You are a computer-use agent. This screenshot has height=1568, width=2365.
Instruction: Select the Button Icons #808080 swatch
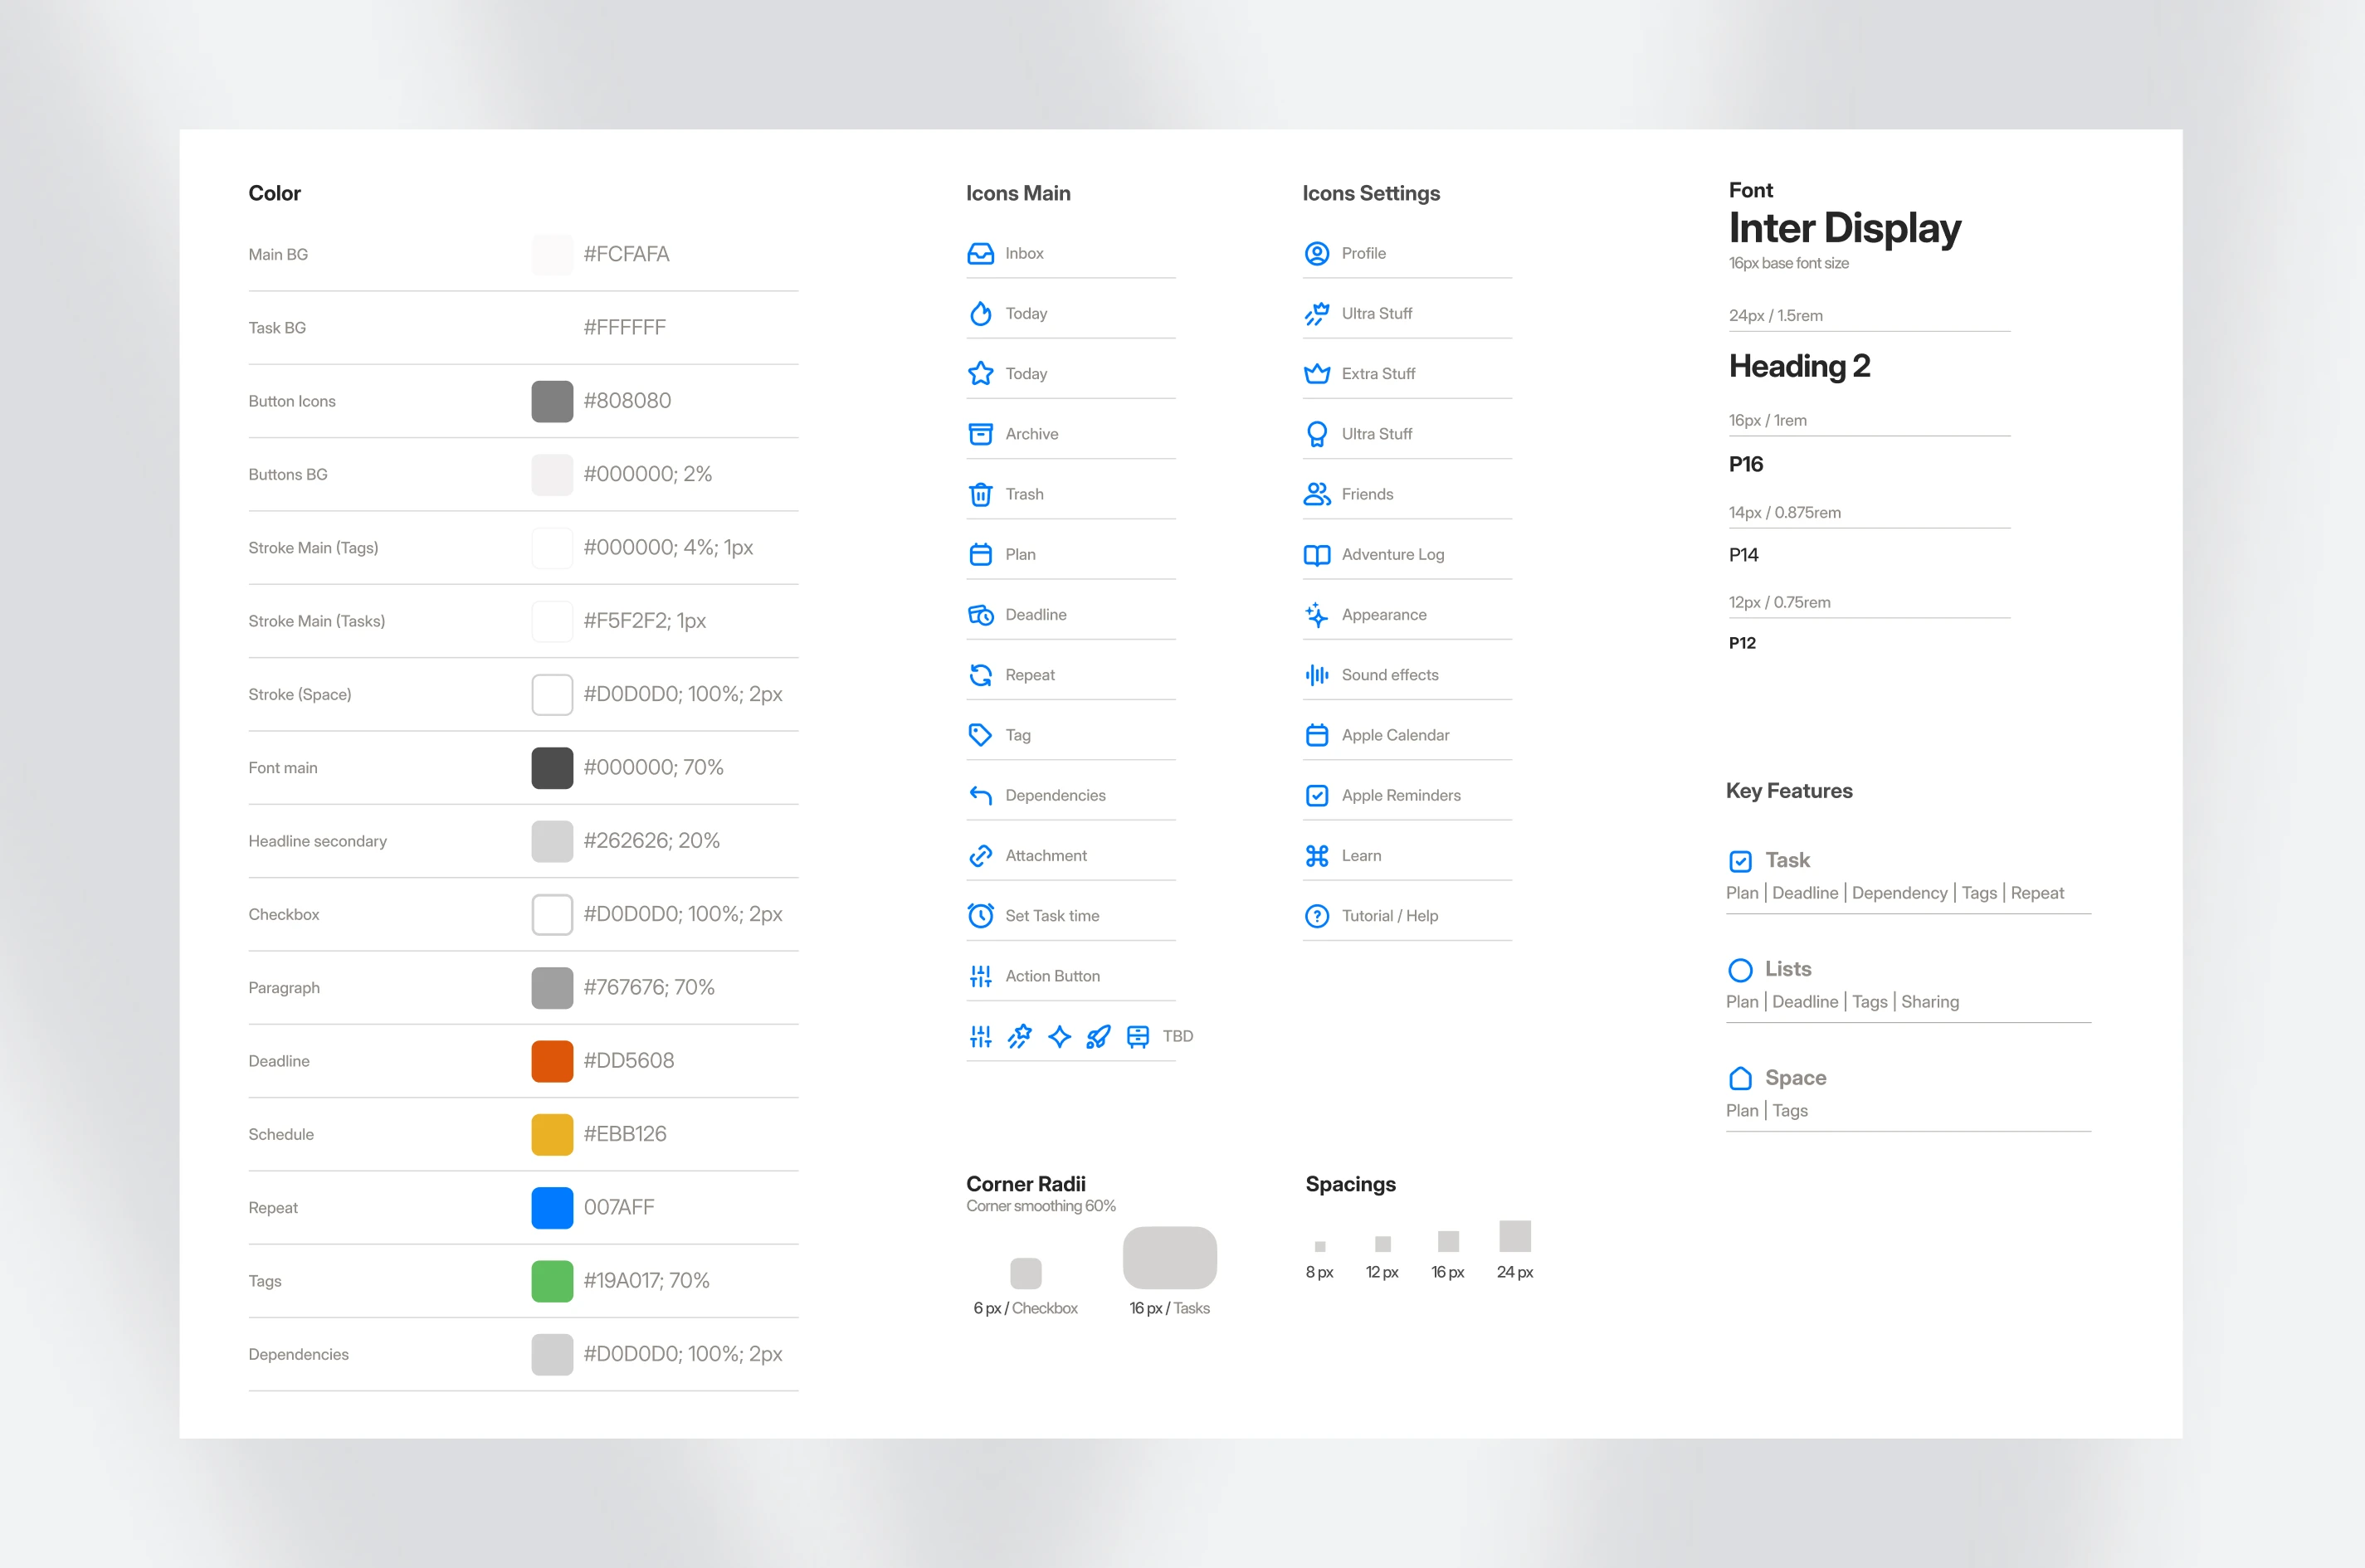(x=552, y=401)
